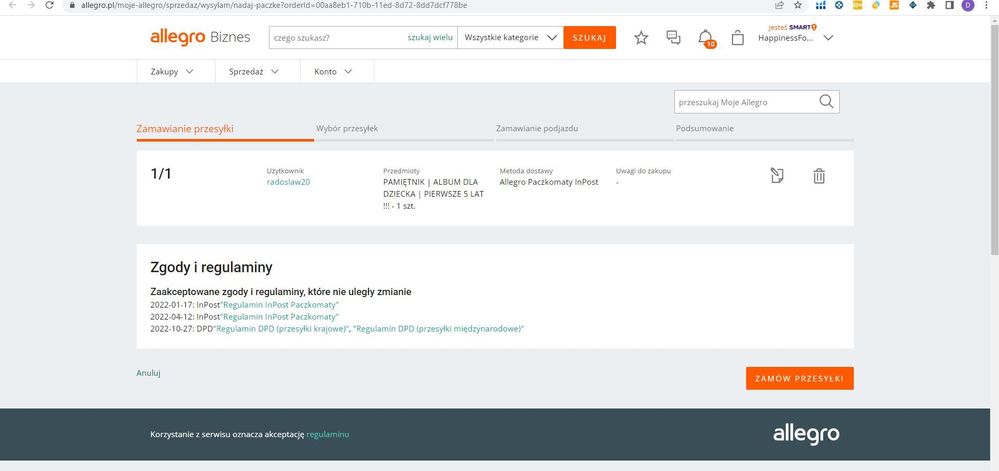Click the Anuluj link

pos(148,373)
